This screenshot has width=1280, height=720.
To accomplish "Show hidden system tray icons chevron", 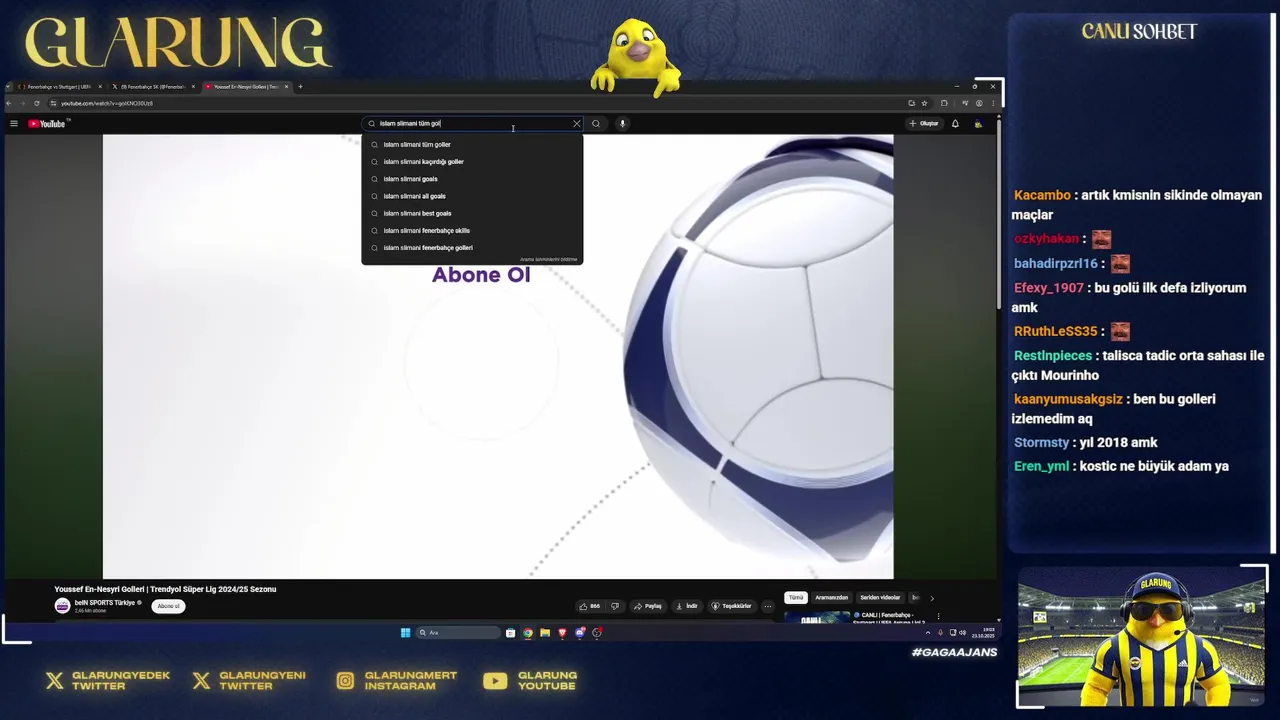I will (x=927, y=633).
